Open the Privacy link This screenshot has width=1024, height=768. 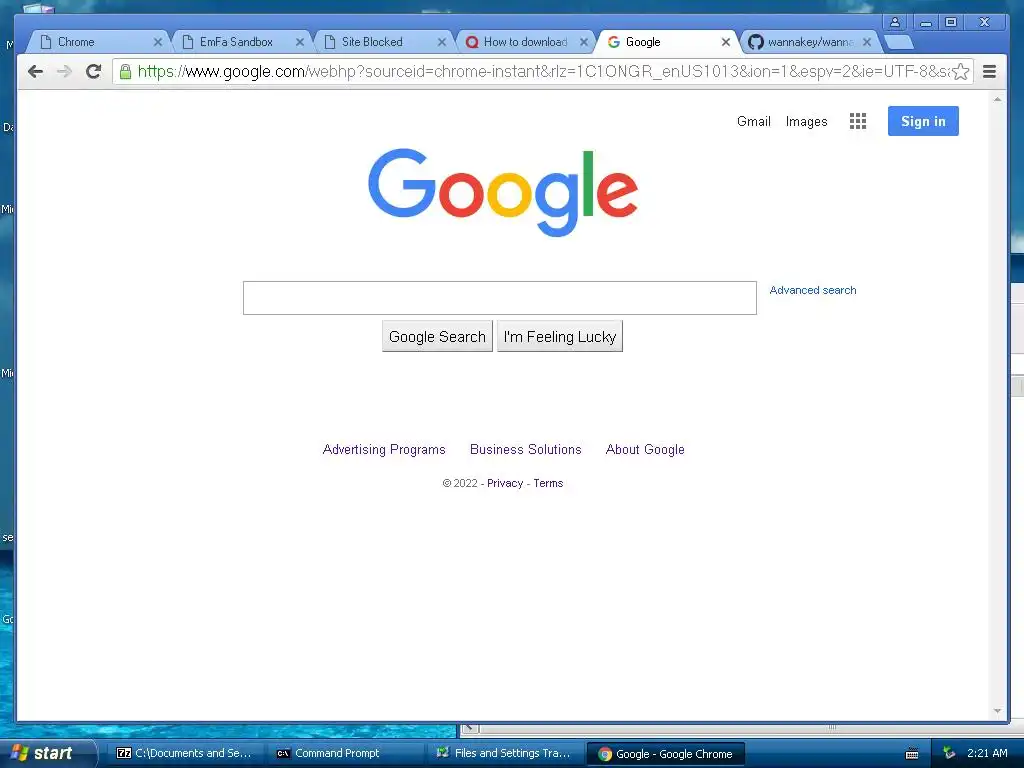505,483
